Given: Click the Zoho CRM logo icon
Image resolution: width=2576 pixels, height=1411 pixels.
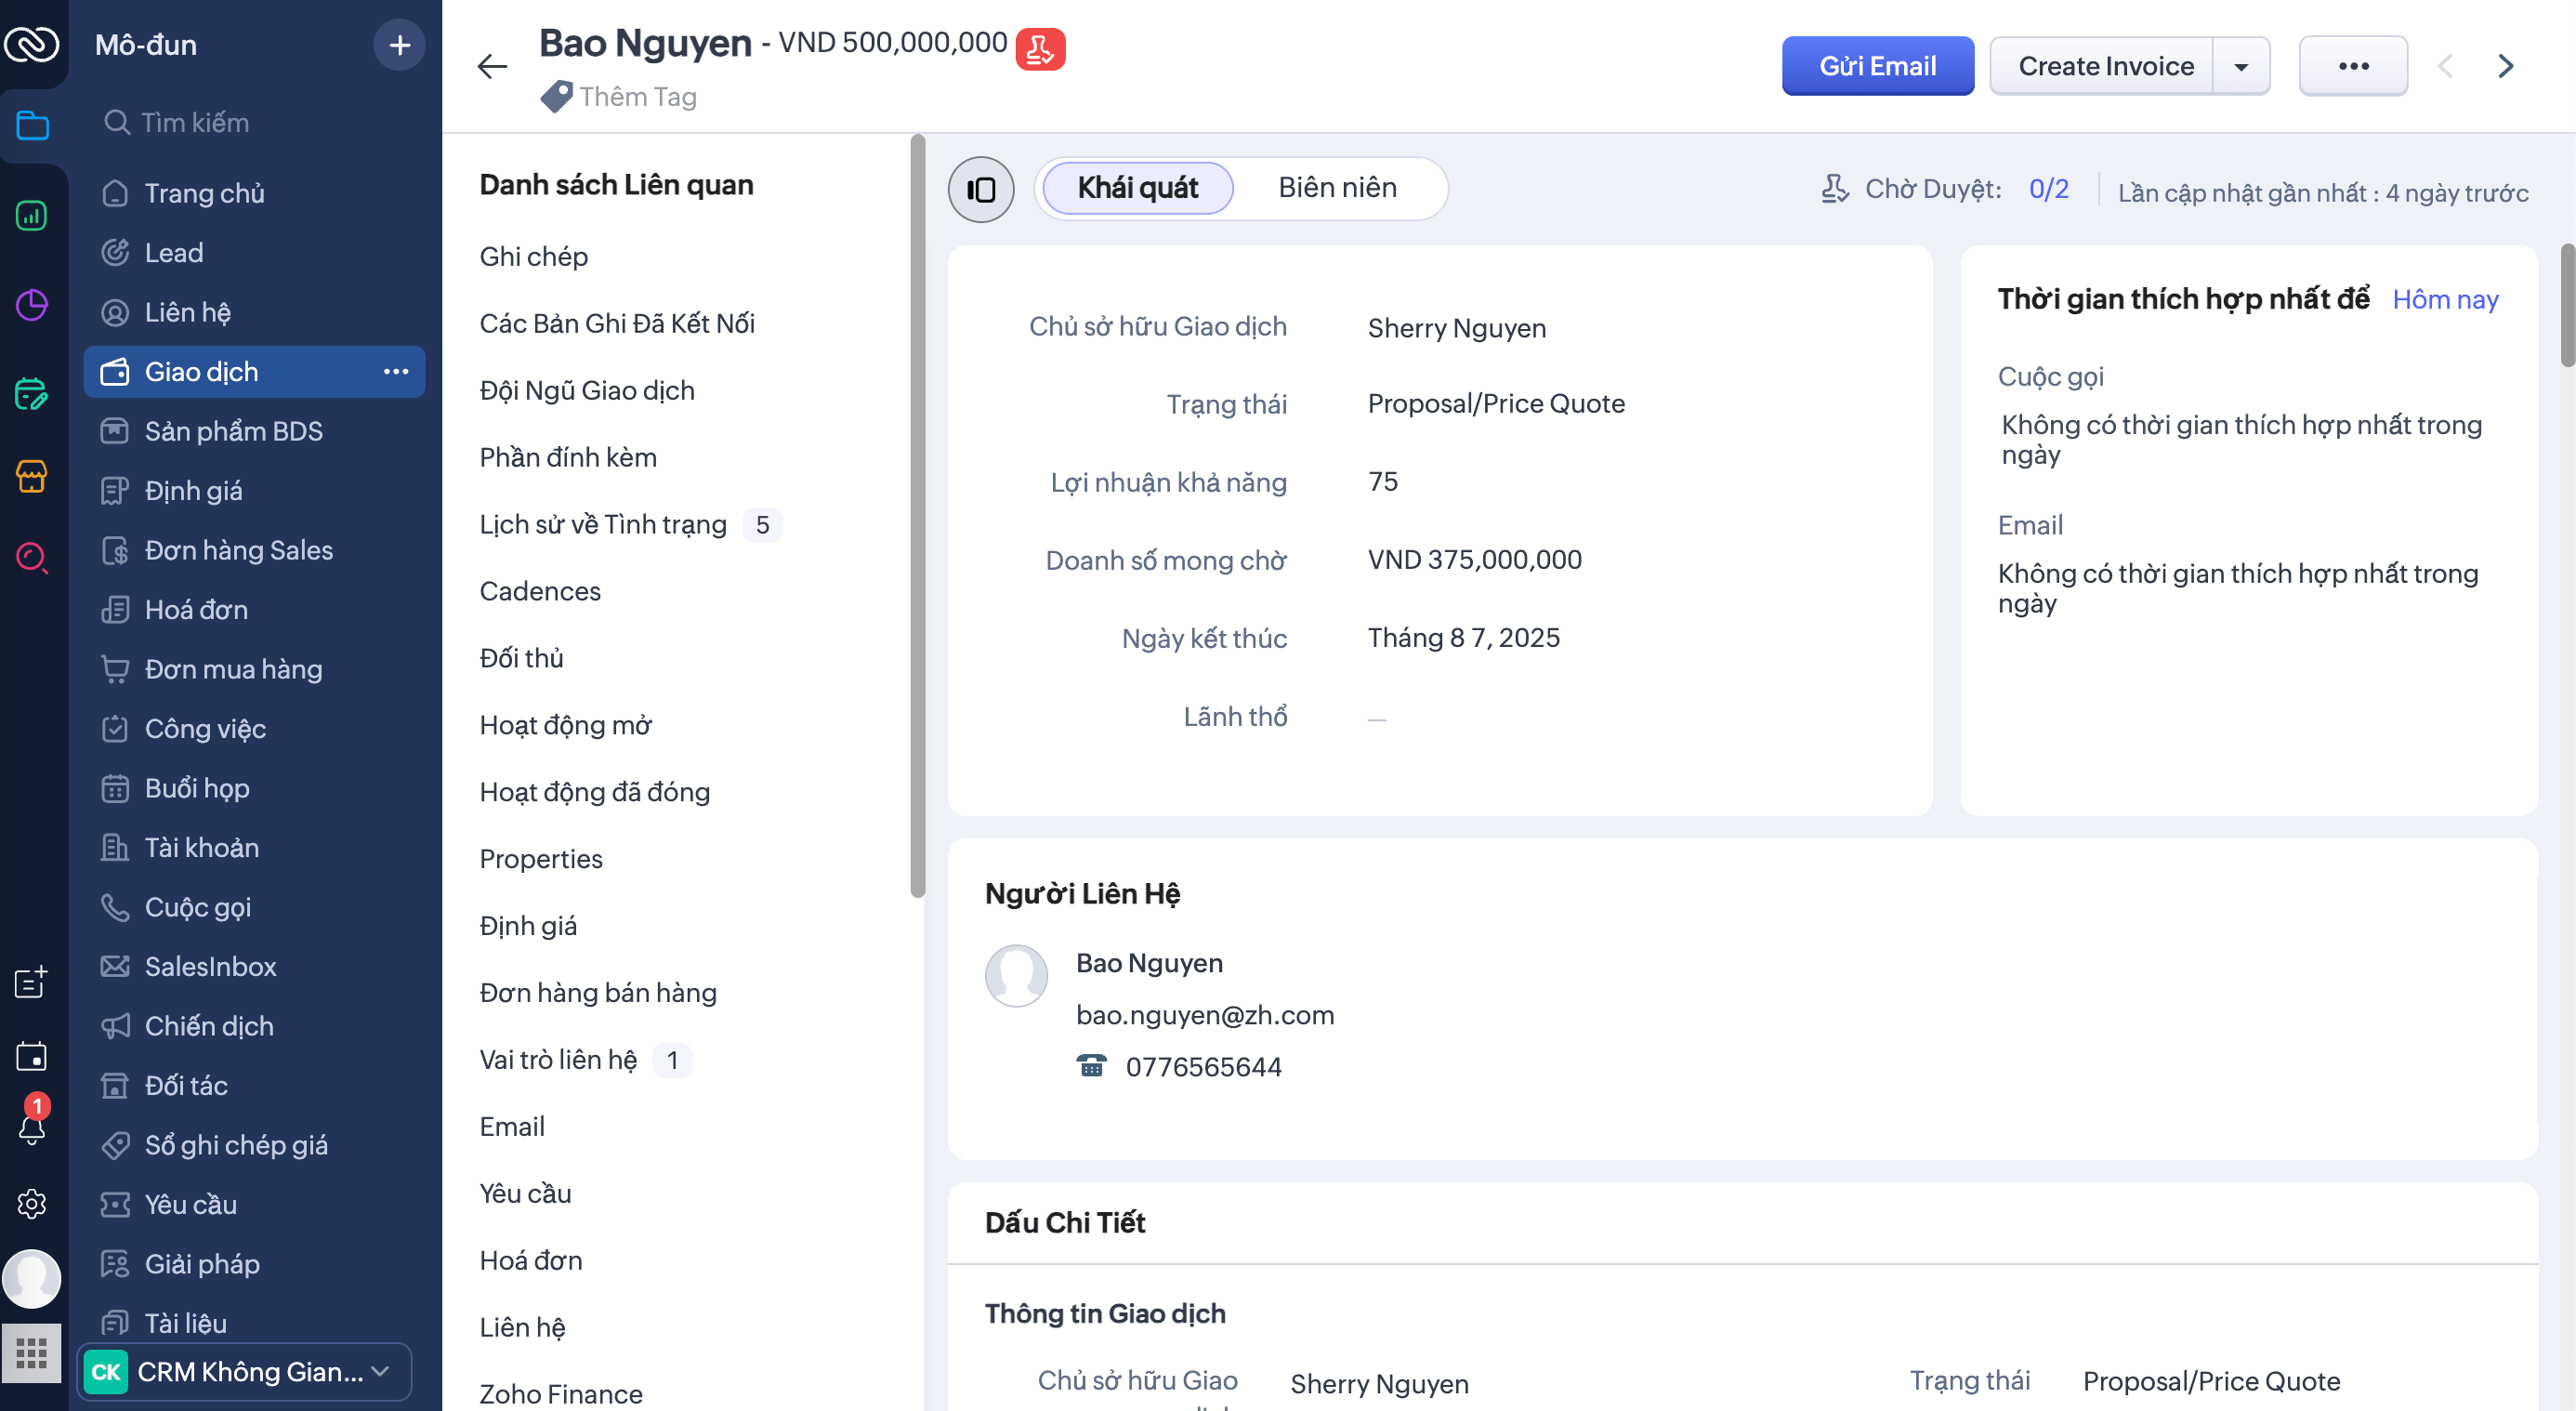Looking at the screenshot, I should [32, 45].
